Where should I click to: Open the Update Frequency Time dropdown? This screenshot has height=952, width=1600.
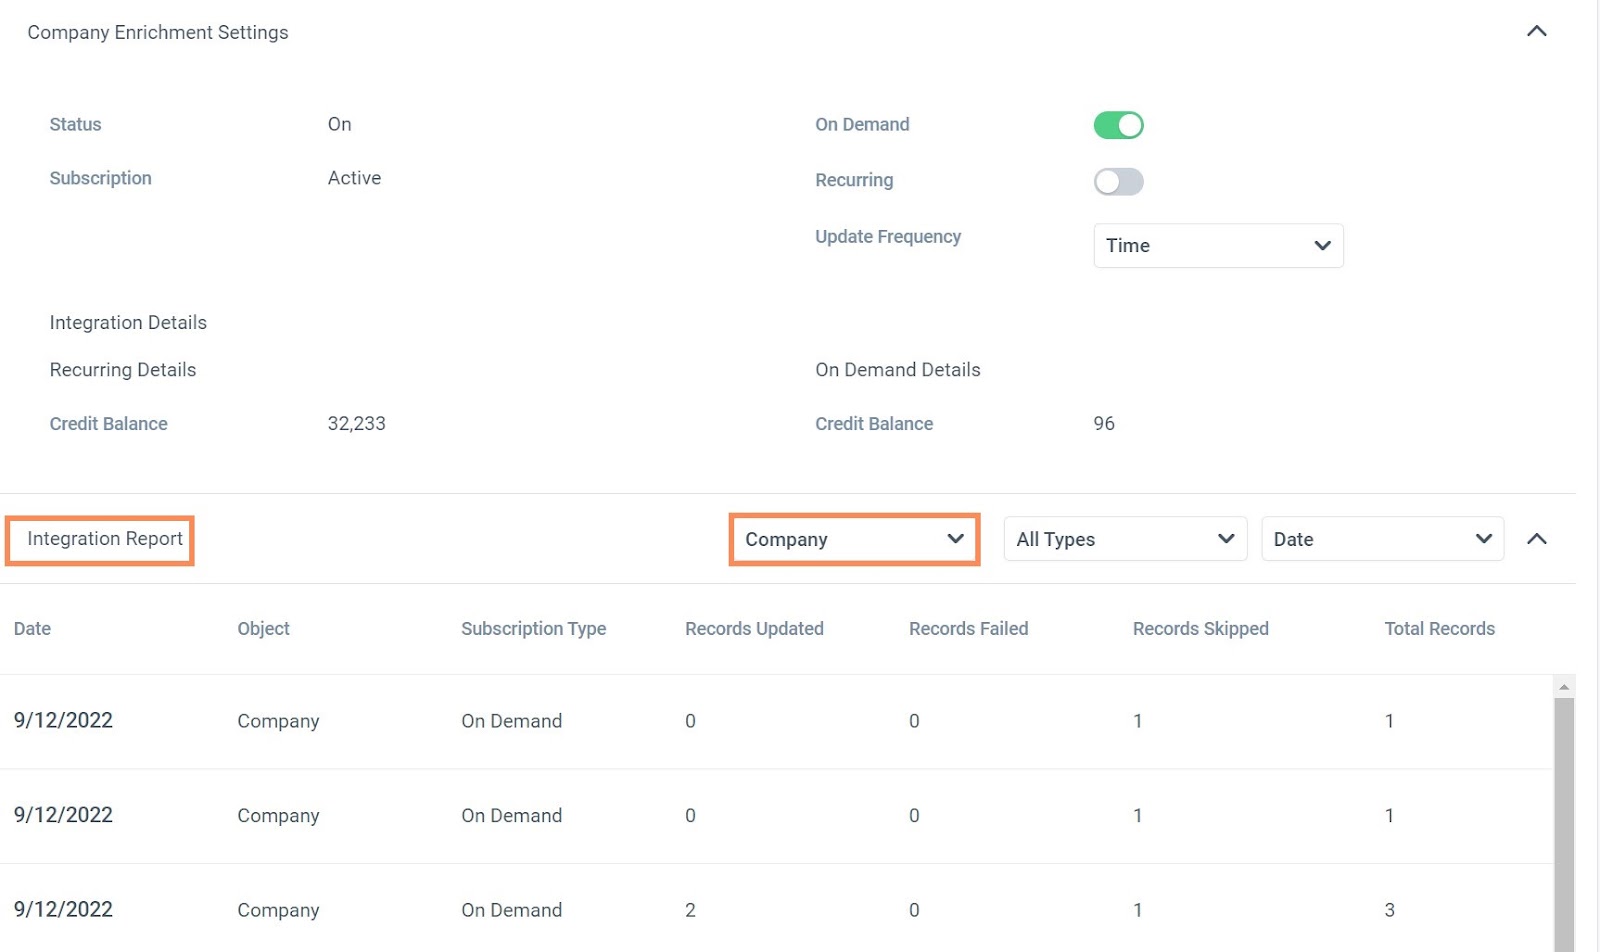tap(1218, 246)
